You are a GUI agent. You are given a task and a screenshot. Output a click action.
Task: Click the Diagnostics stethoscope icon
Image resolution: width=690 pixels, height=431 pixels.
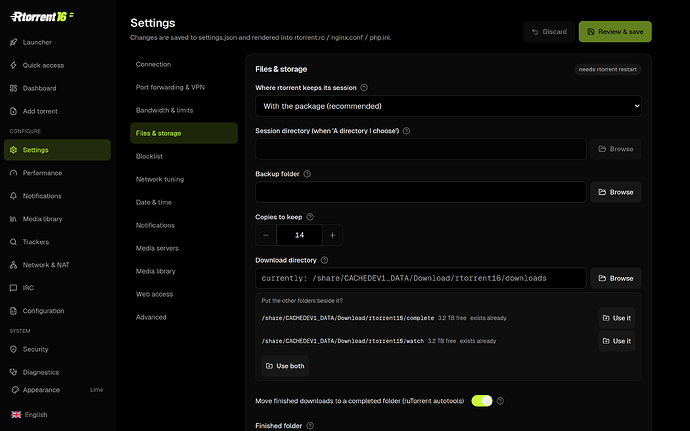pyautogui.click(x=13, y=372)
